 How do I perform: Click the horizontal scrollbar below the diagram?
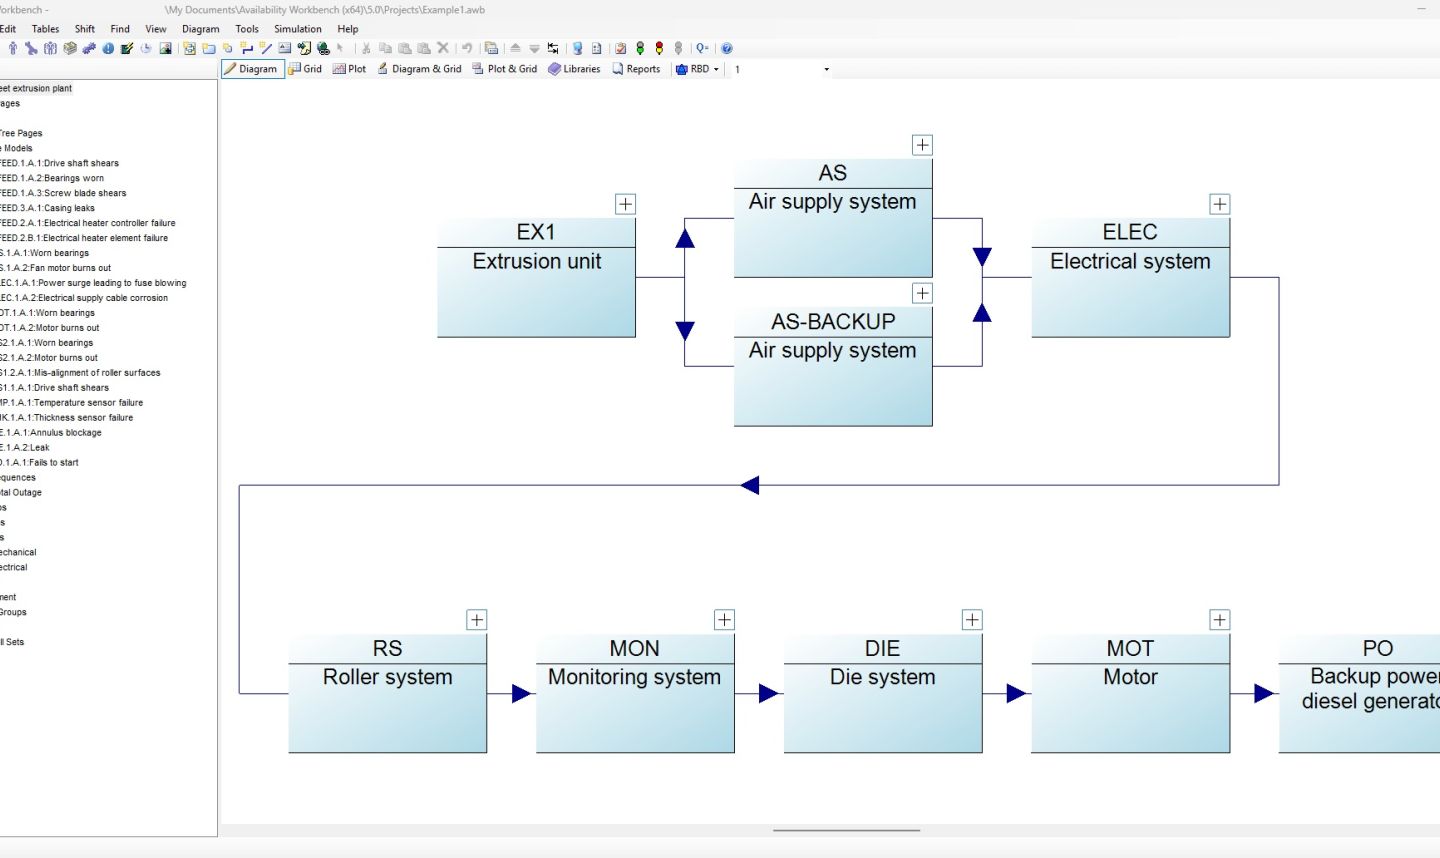848,829
